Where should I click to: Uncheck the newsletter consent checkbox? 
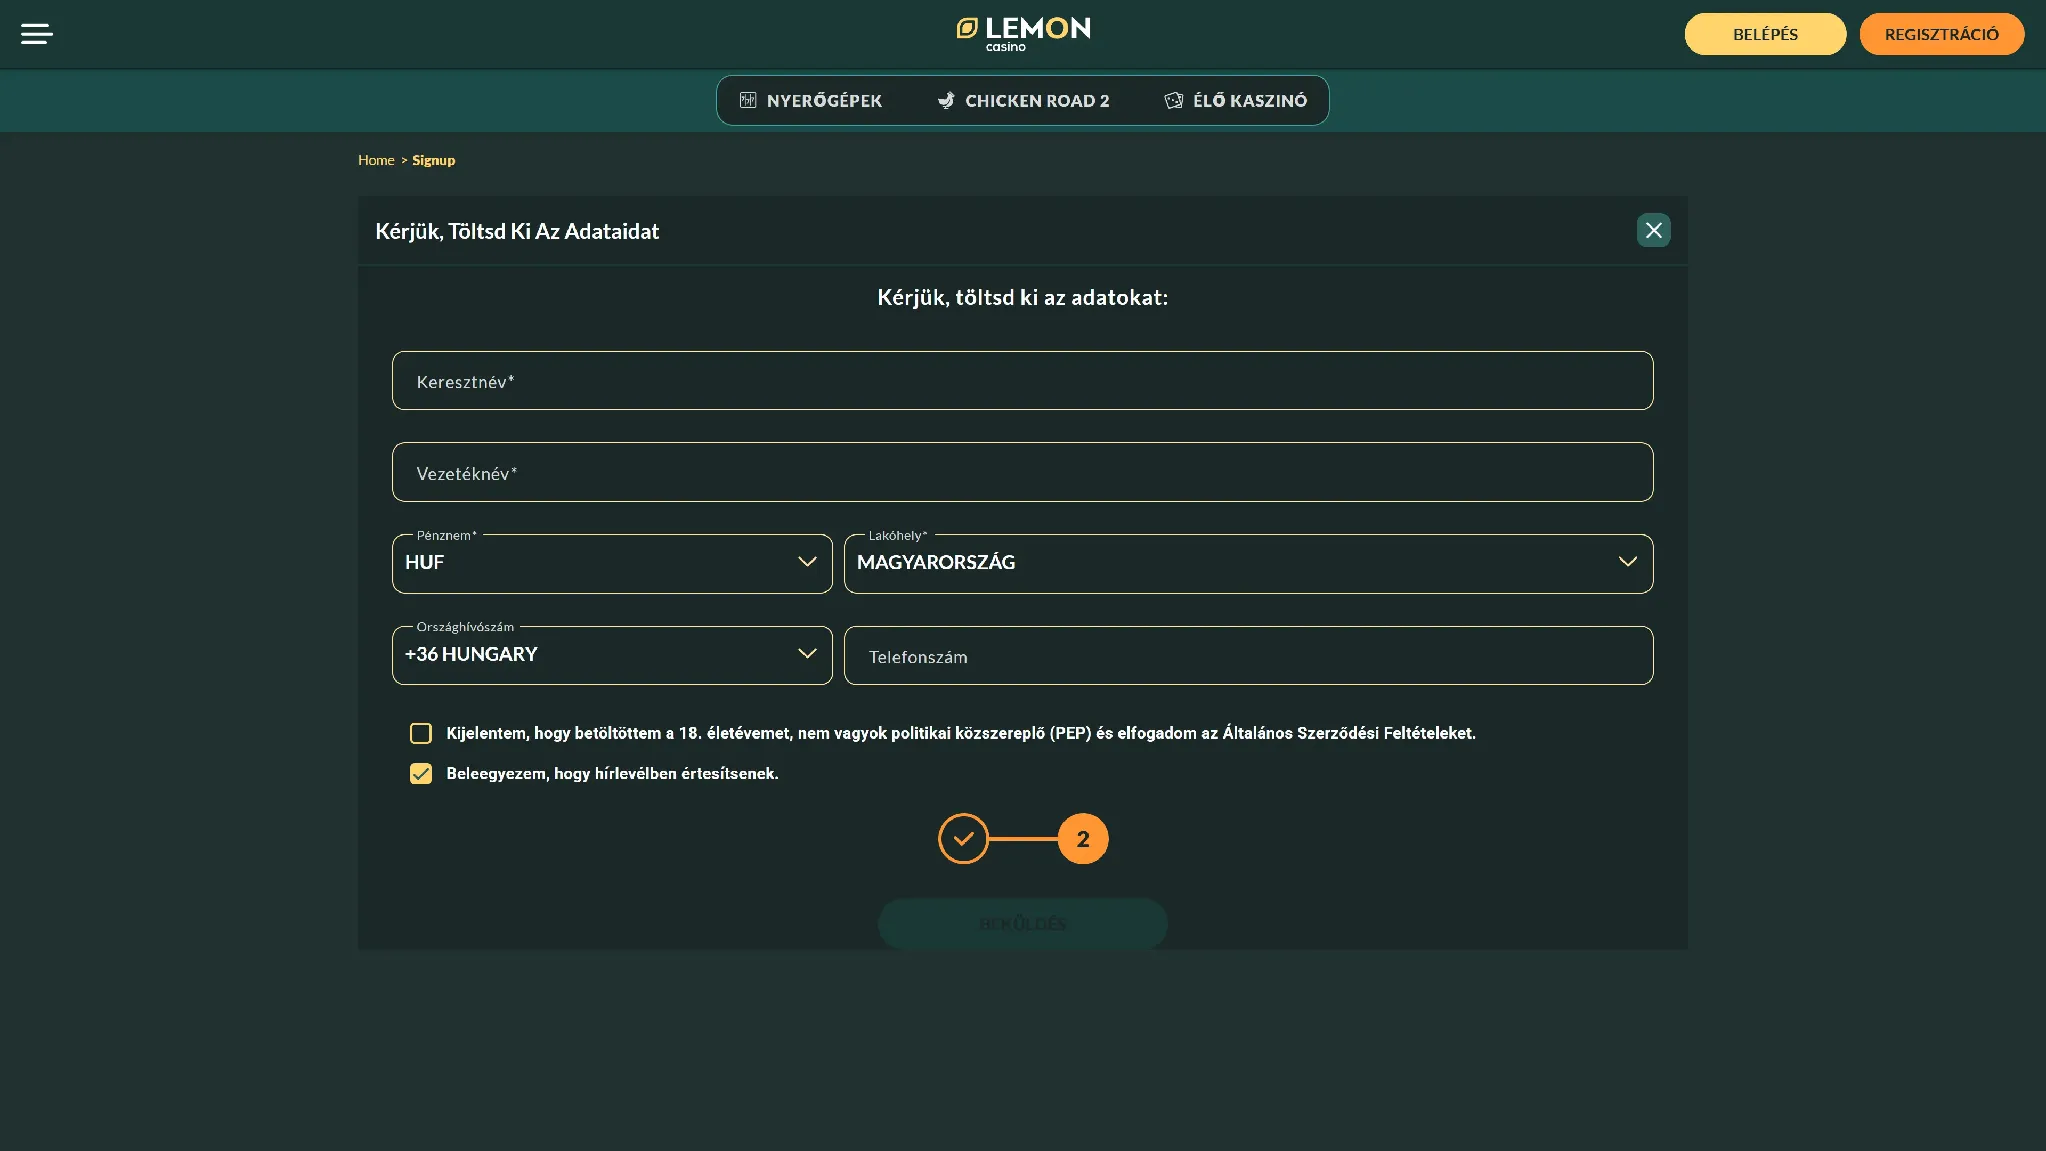[x=421, y=774]
